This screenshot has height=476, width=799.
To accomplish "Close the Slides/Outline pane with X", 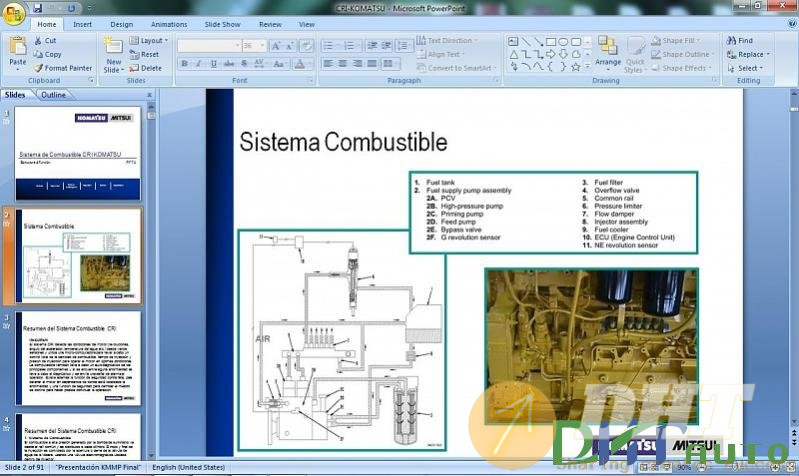I will (149, 95).
